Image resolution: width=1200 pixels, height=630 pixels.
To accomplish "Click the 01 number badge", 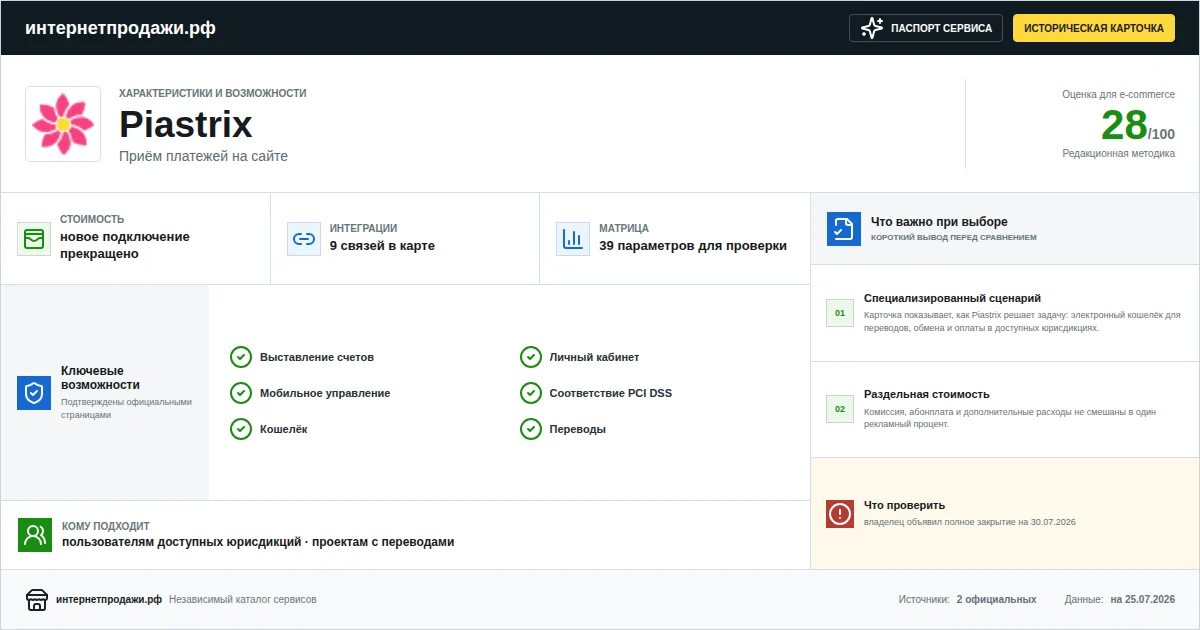I will [840, 313].
